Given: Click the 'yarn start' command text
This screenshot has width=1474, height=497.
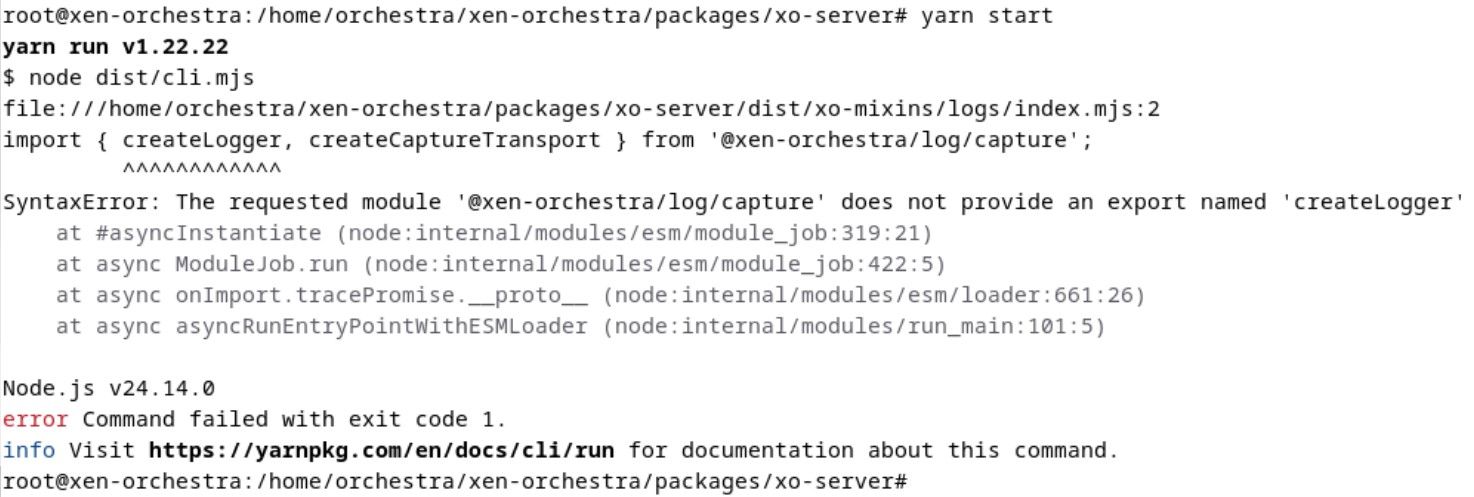Looking at the screenshot, I should [x=986, y=16].
